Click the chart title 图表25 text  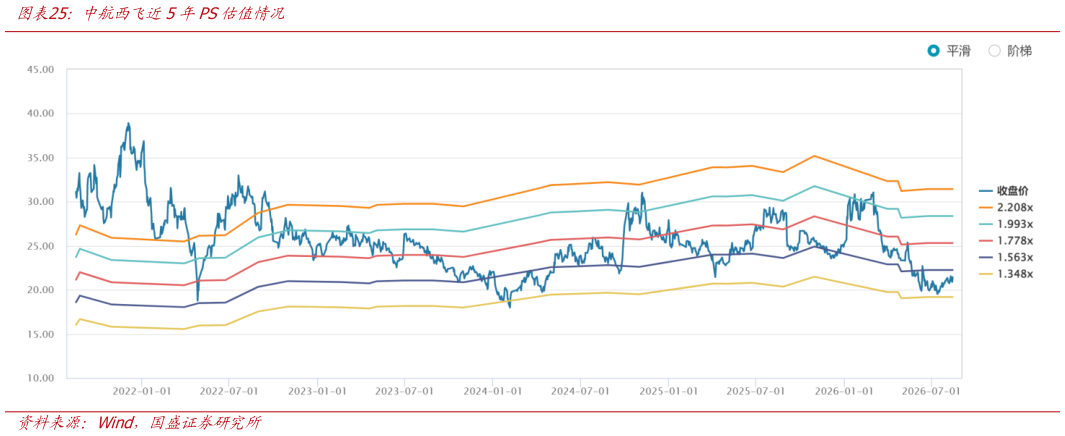(151, 14)
